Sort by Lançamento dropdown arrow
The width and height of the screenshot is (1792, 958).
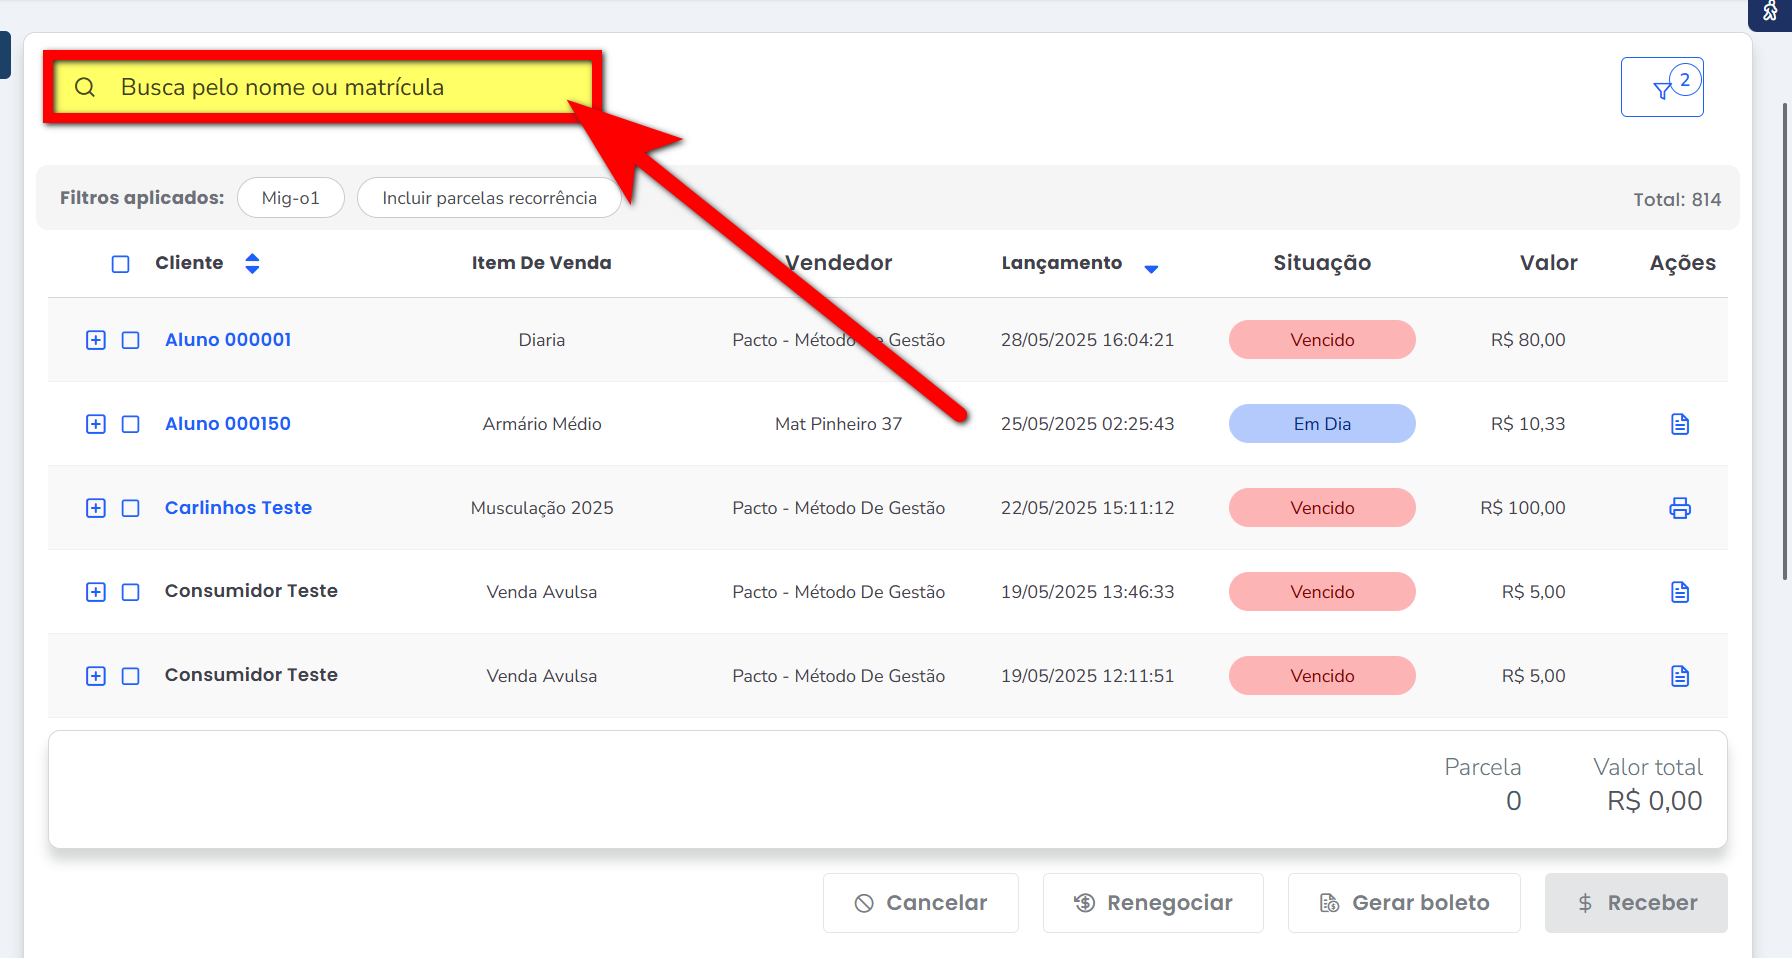[x=1151, y=268]
